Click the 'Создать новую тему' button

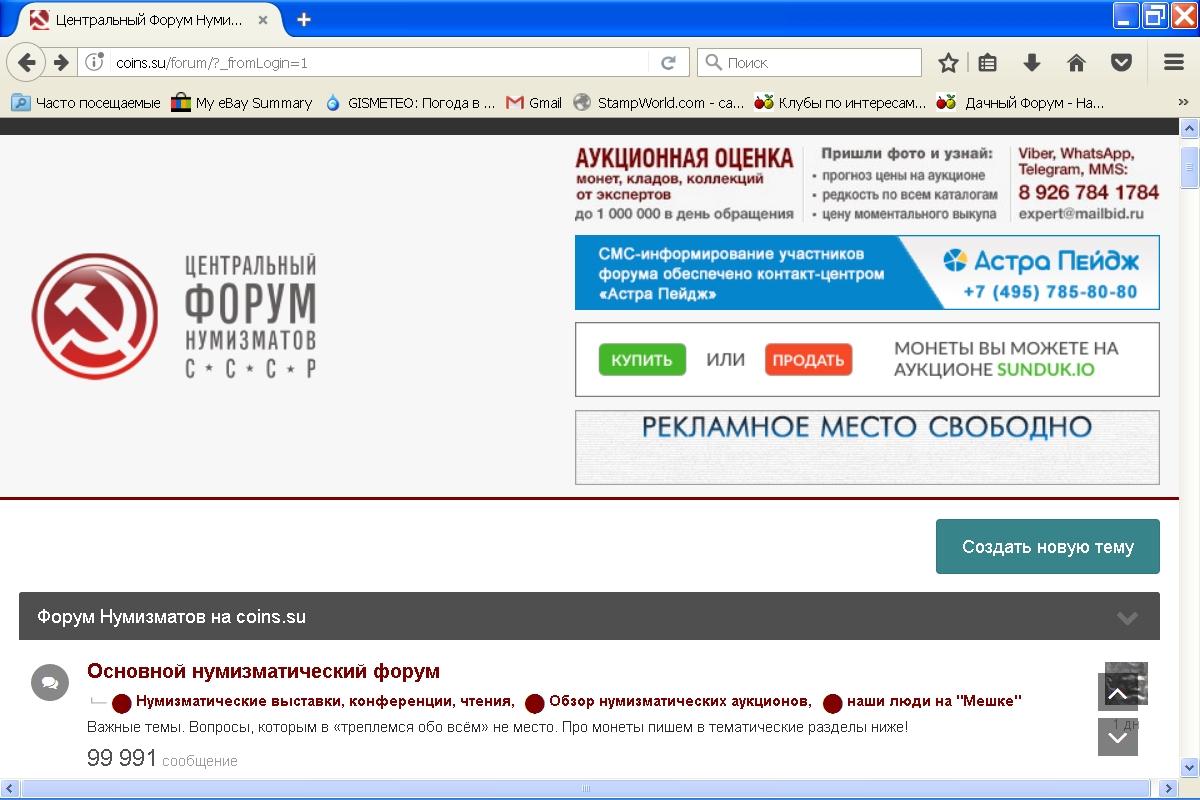point(1048,547)
